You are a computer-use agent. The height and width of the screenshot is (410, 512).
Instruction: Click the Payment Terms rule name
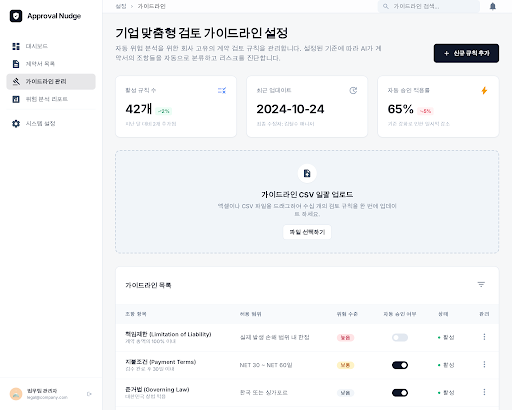(161, 362)
